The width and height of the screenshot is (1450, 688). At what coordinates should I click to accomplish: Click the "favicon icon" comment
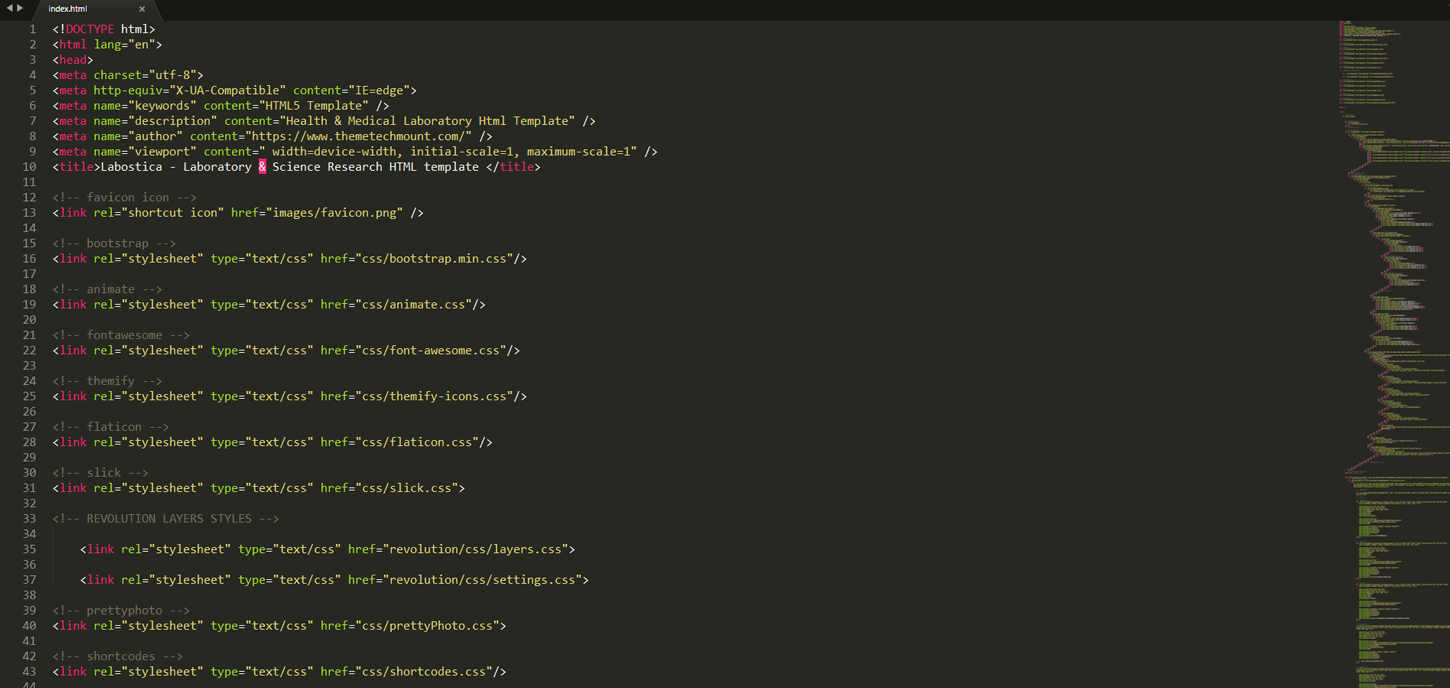tap(125, 197)
